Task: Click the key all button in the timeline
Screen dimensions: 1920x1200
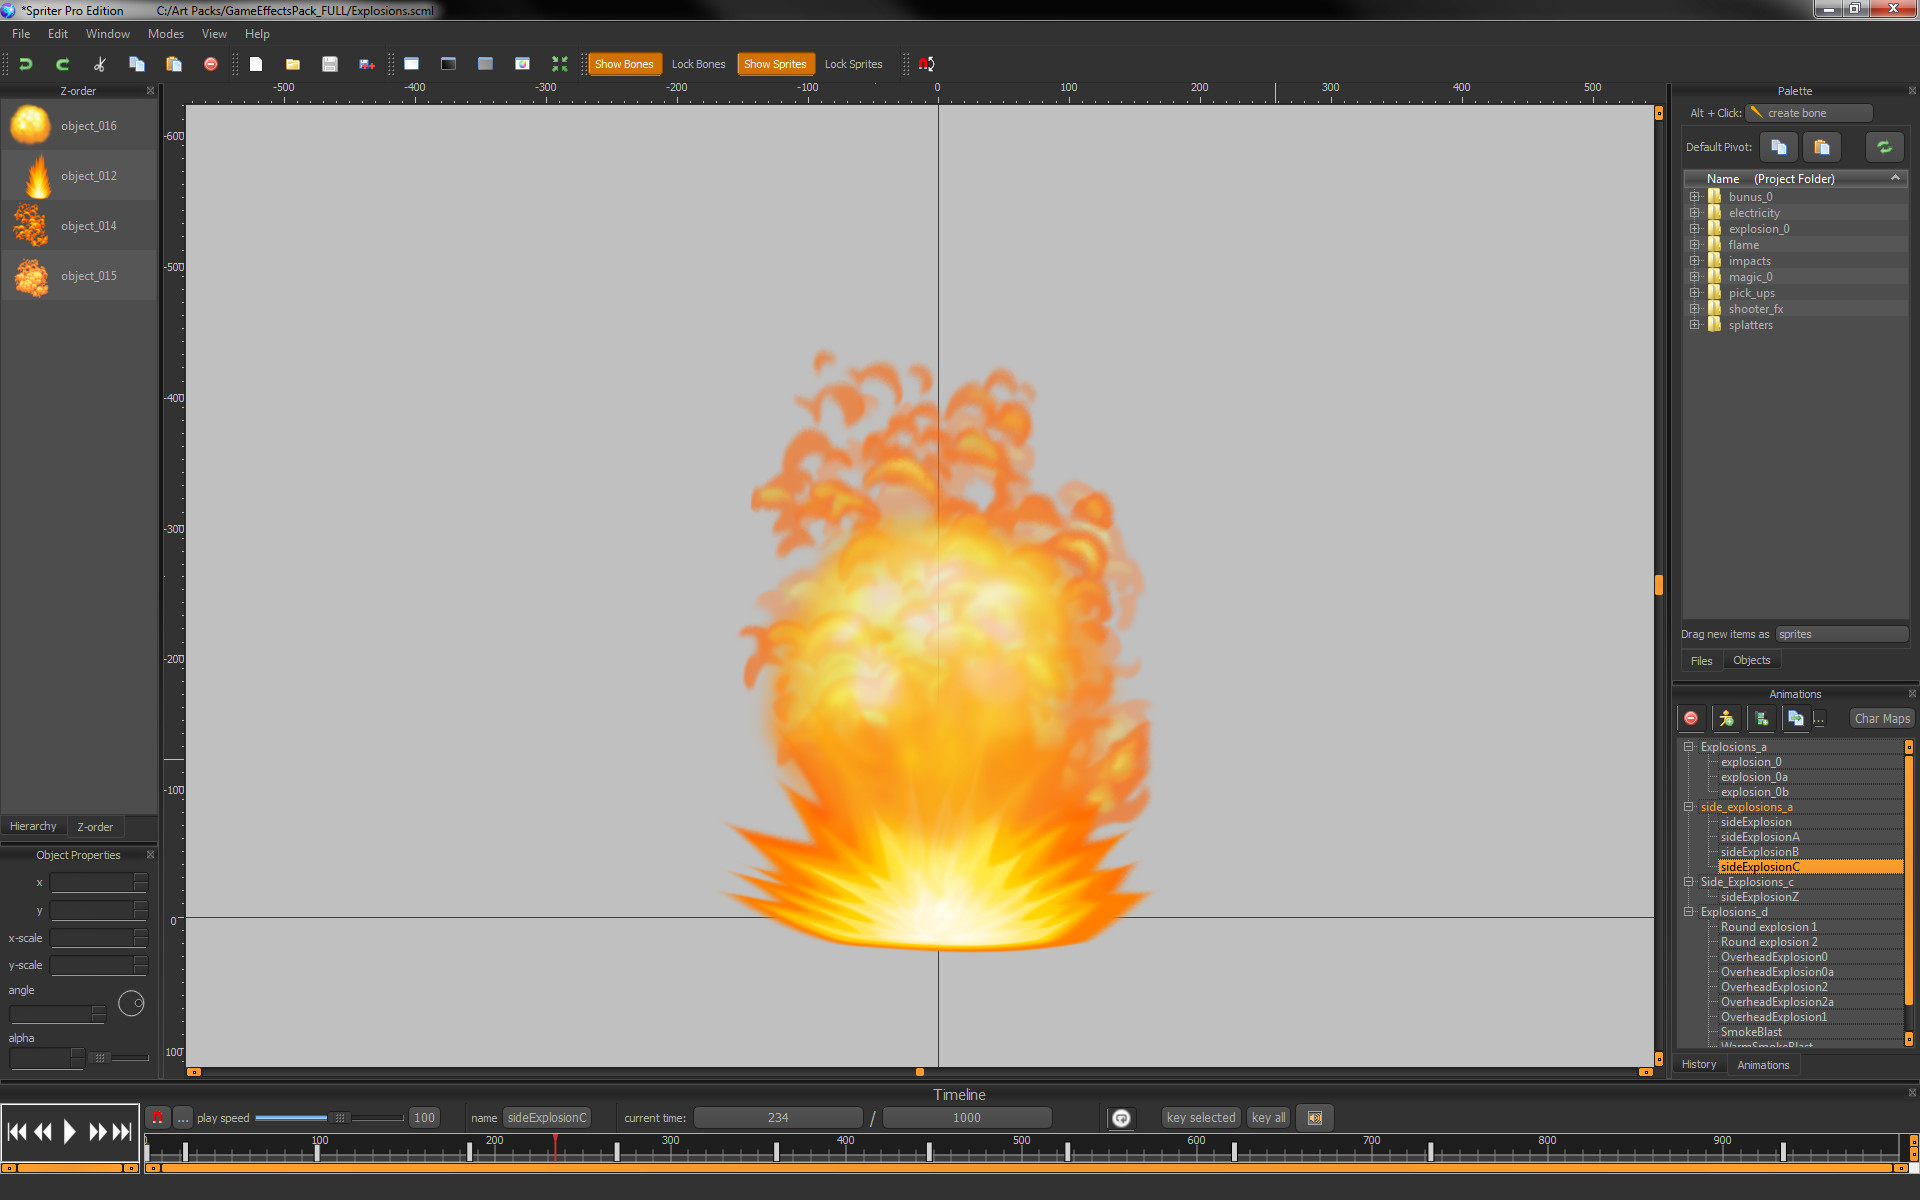Action: pos(1268,1117)
